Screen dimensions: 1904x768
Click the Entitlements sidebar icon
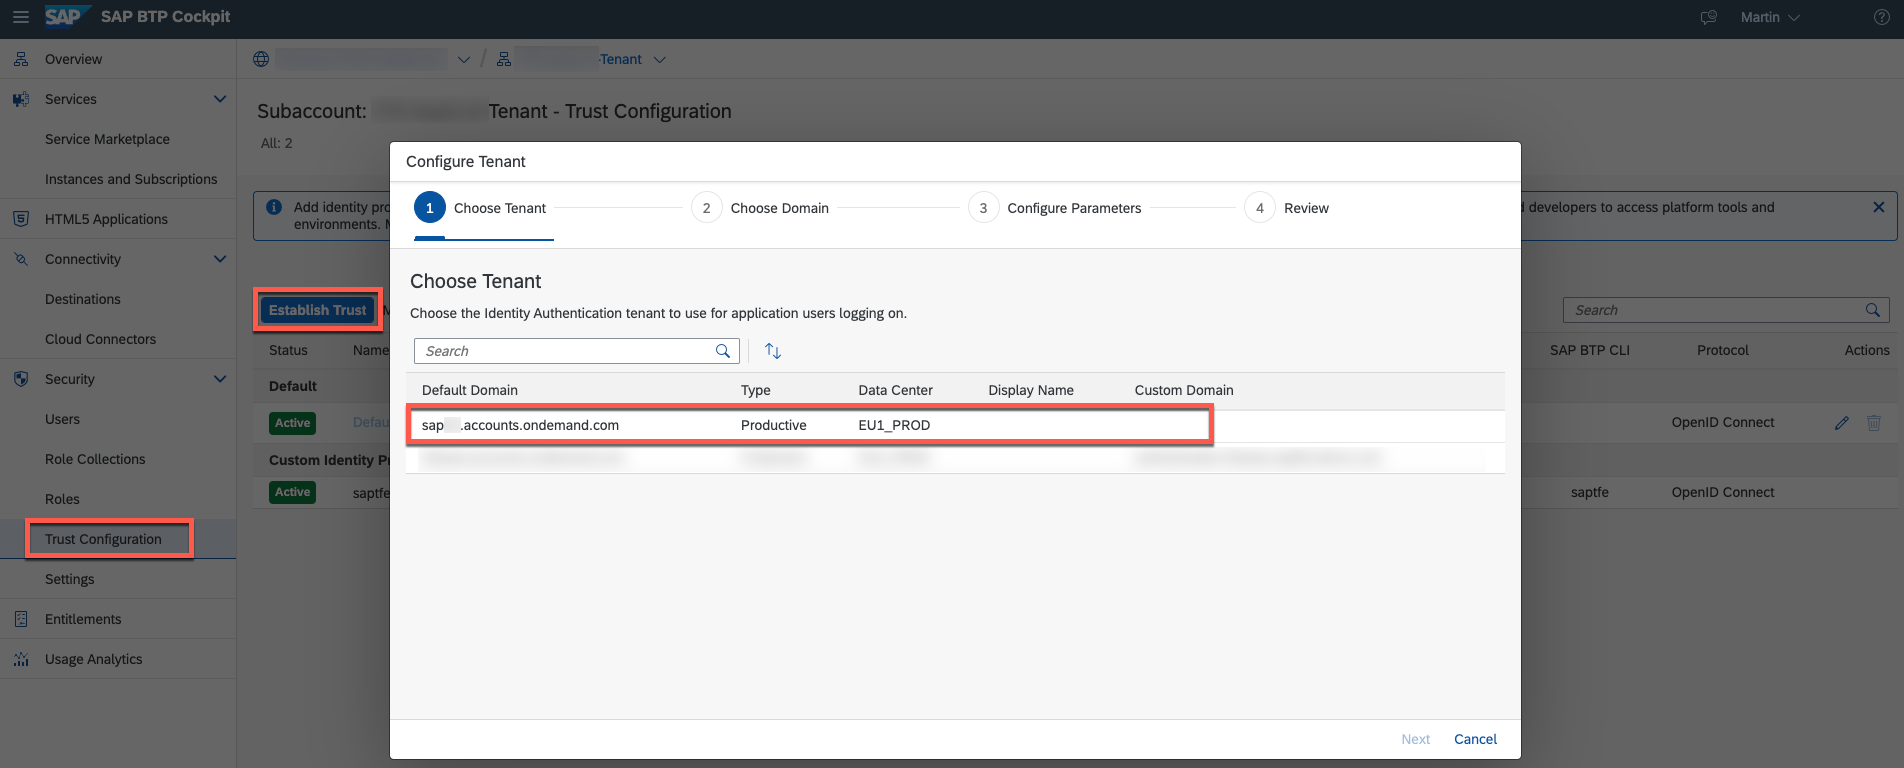tap(21, 619)
